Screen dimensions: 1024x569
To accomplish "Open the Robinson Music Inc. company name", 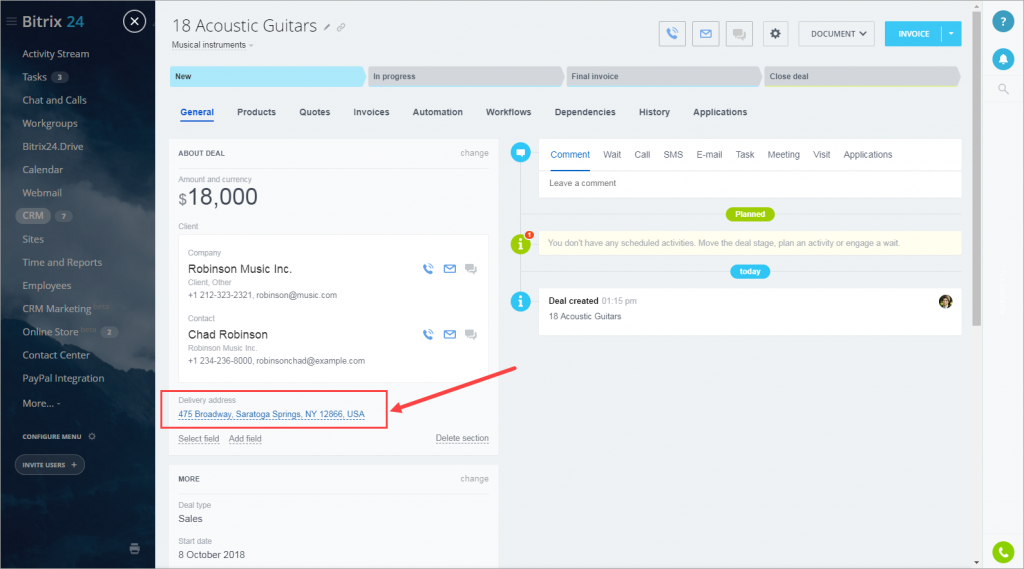I will point(240,269).
